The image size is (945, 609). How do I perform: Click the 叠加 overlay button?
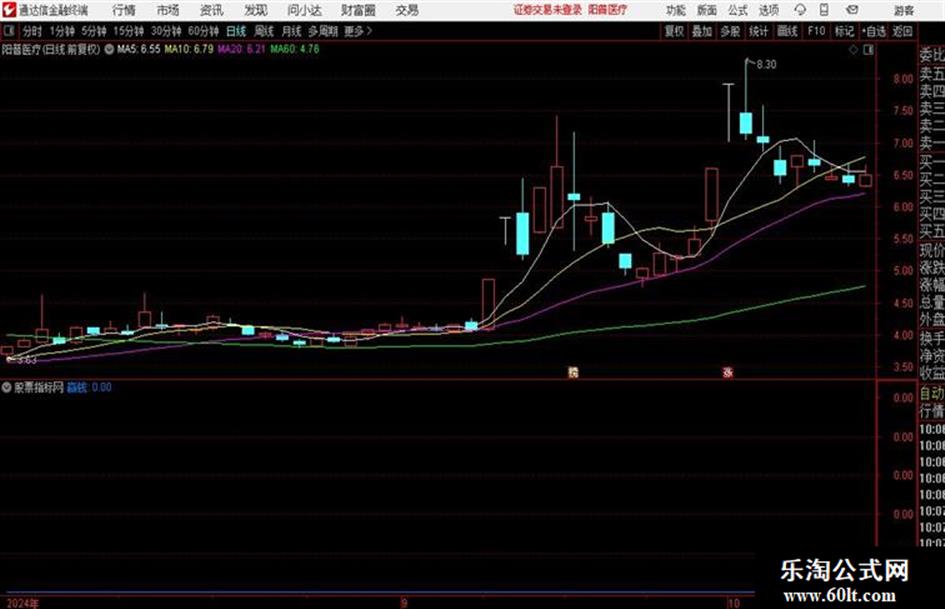702,31
